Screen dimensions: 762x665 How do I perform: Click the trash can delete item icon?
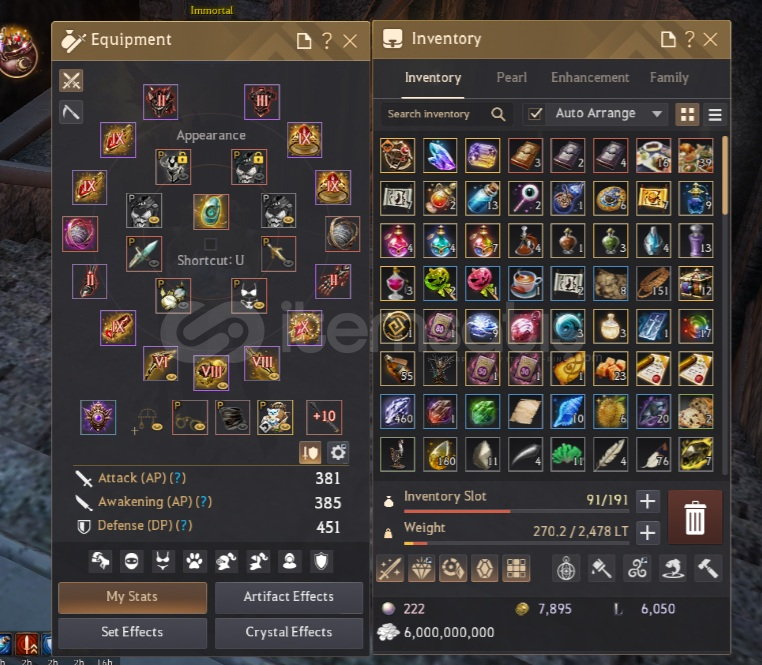695,517
